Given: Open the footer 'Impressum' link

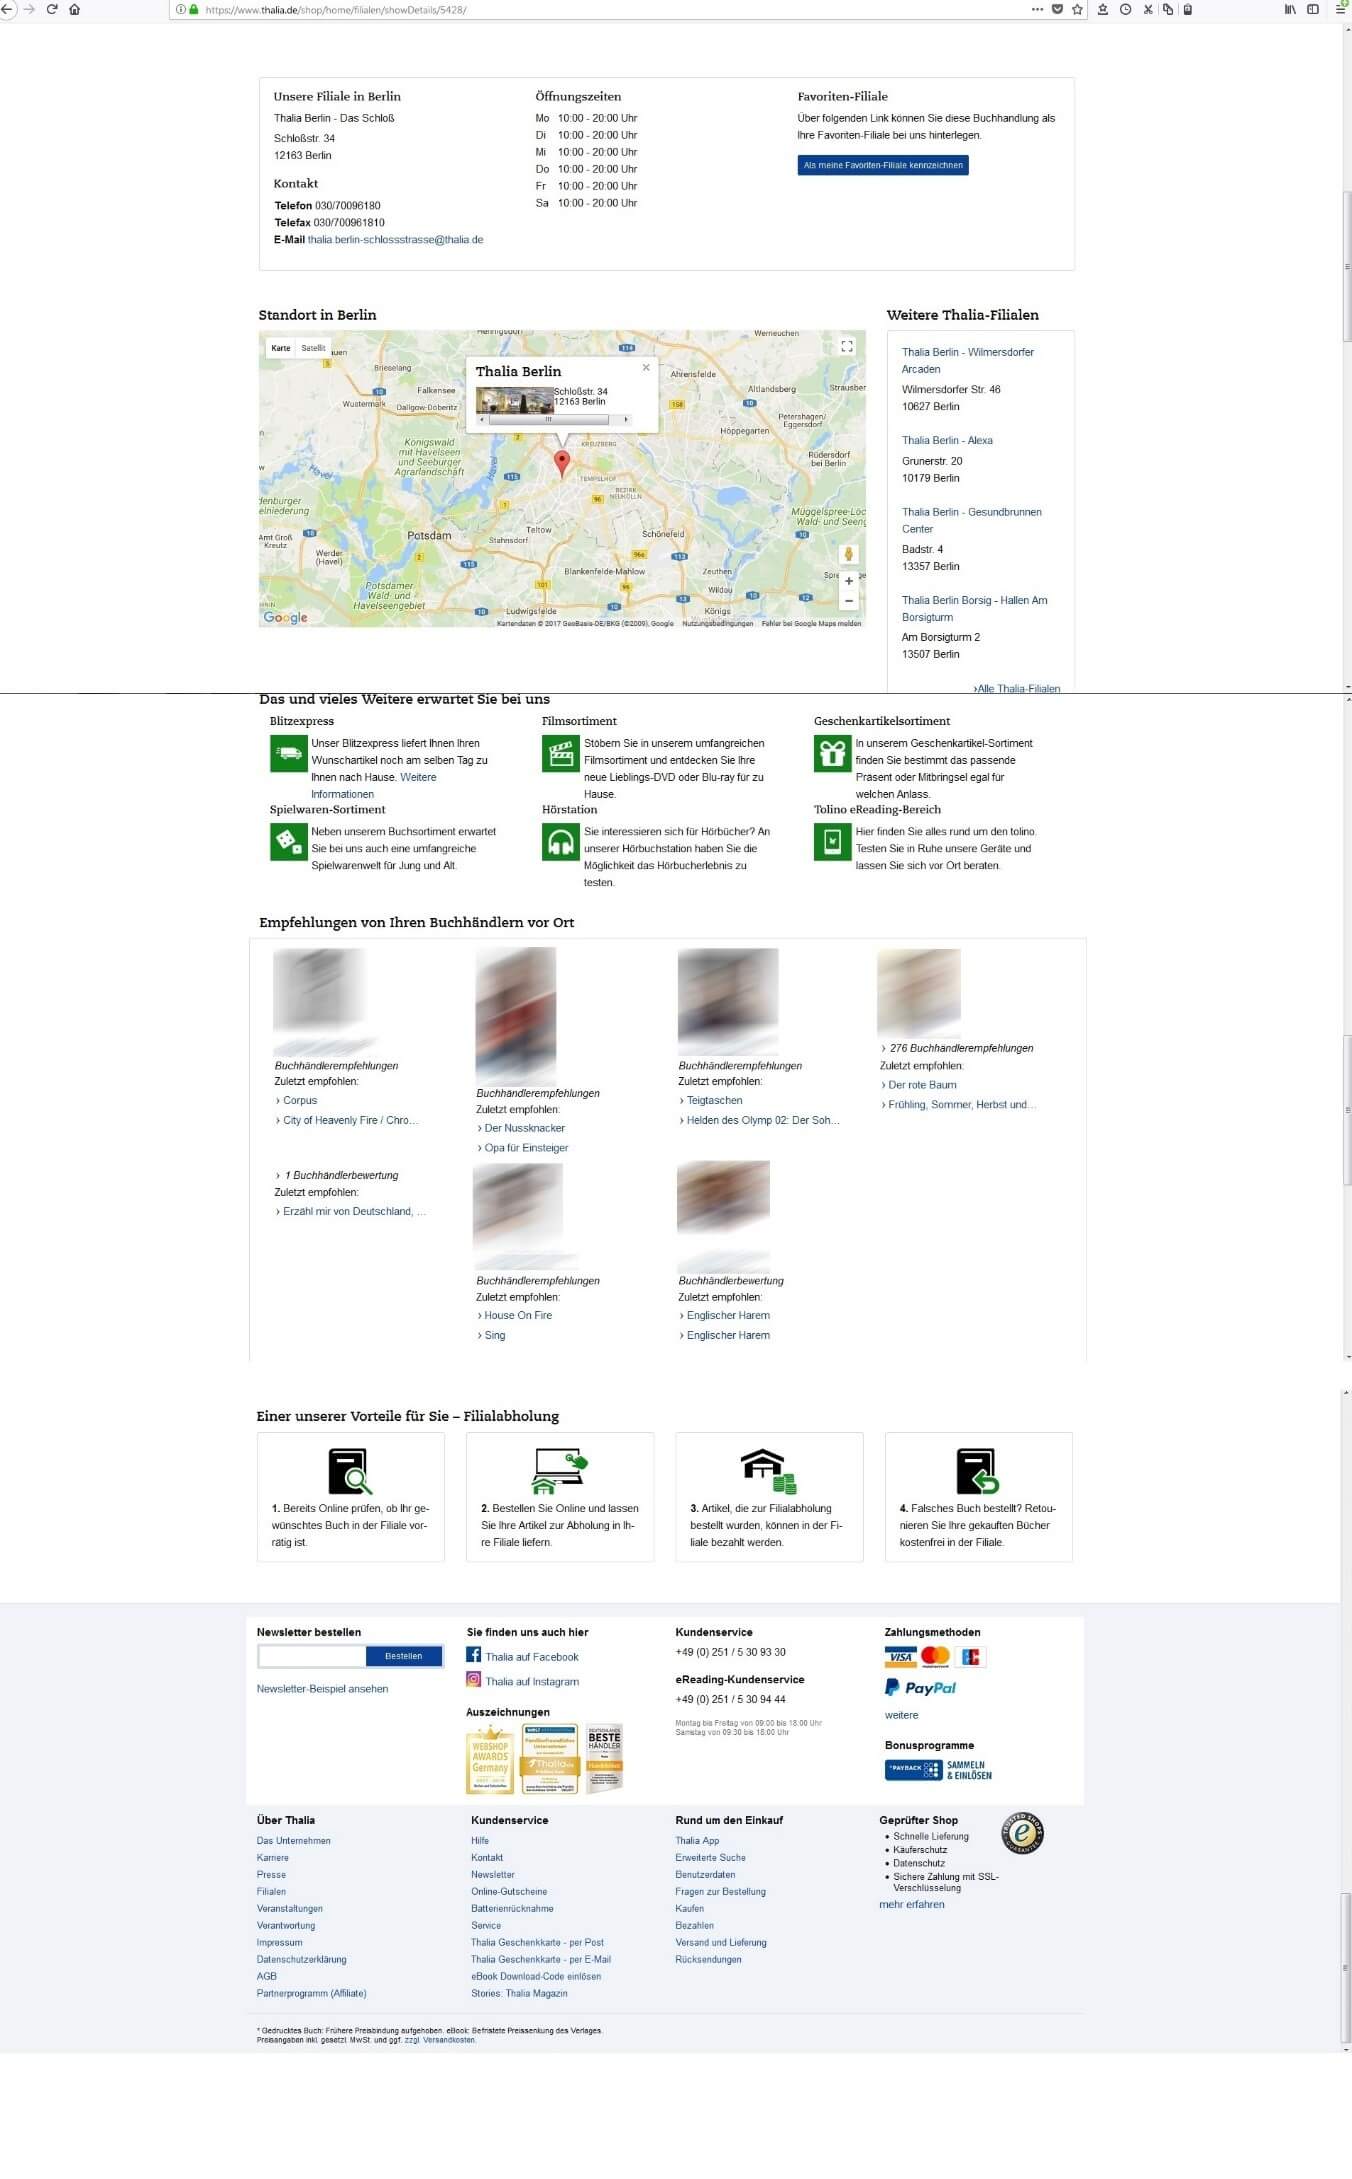Looking at the screenshot, I should point(279,1942).
